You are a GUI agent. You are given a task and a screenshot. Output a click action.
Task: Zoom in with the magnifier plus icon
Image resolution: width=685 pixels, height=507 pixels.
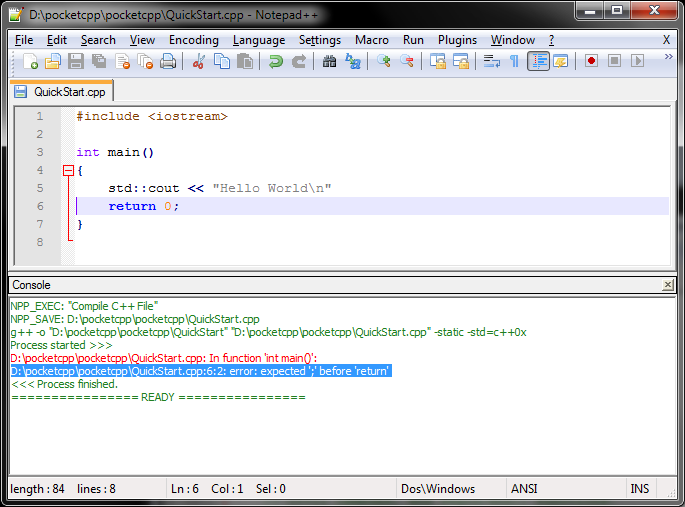(384, 61)
